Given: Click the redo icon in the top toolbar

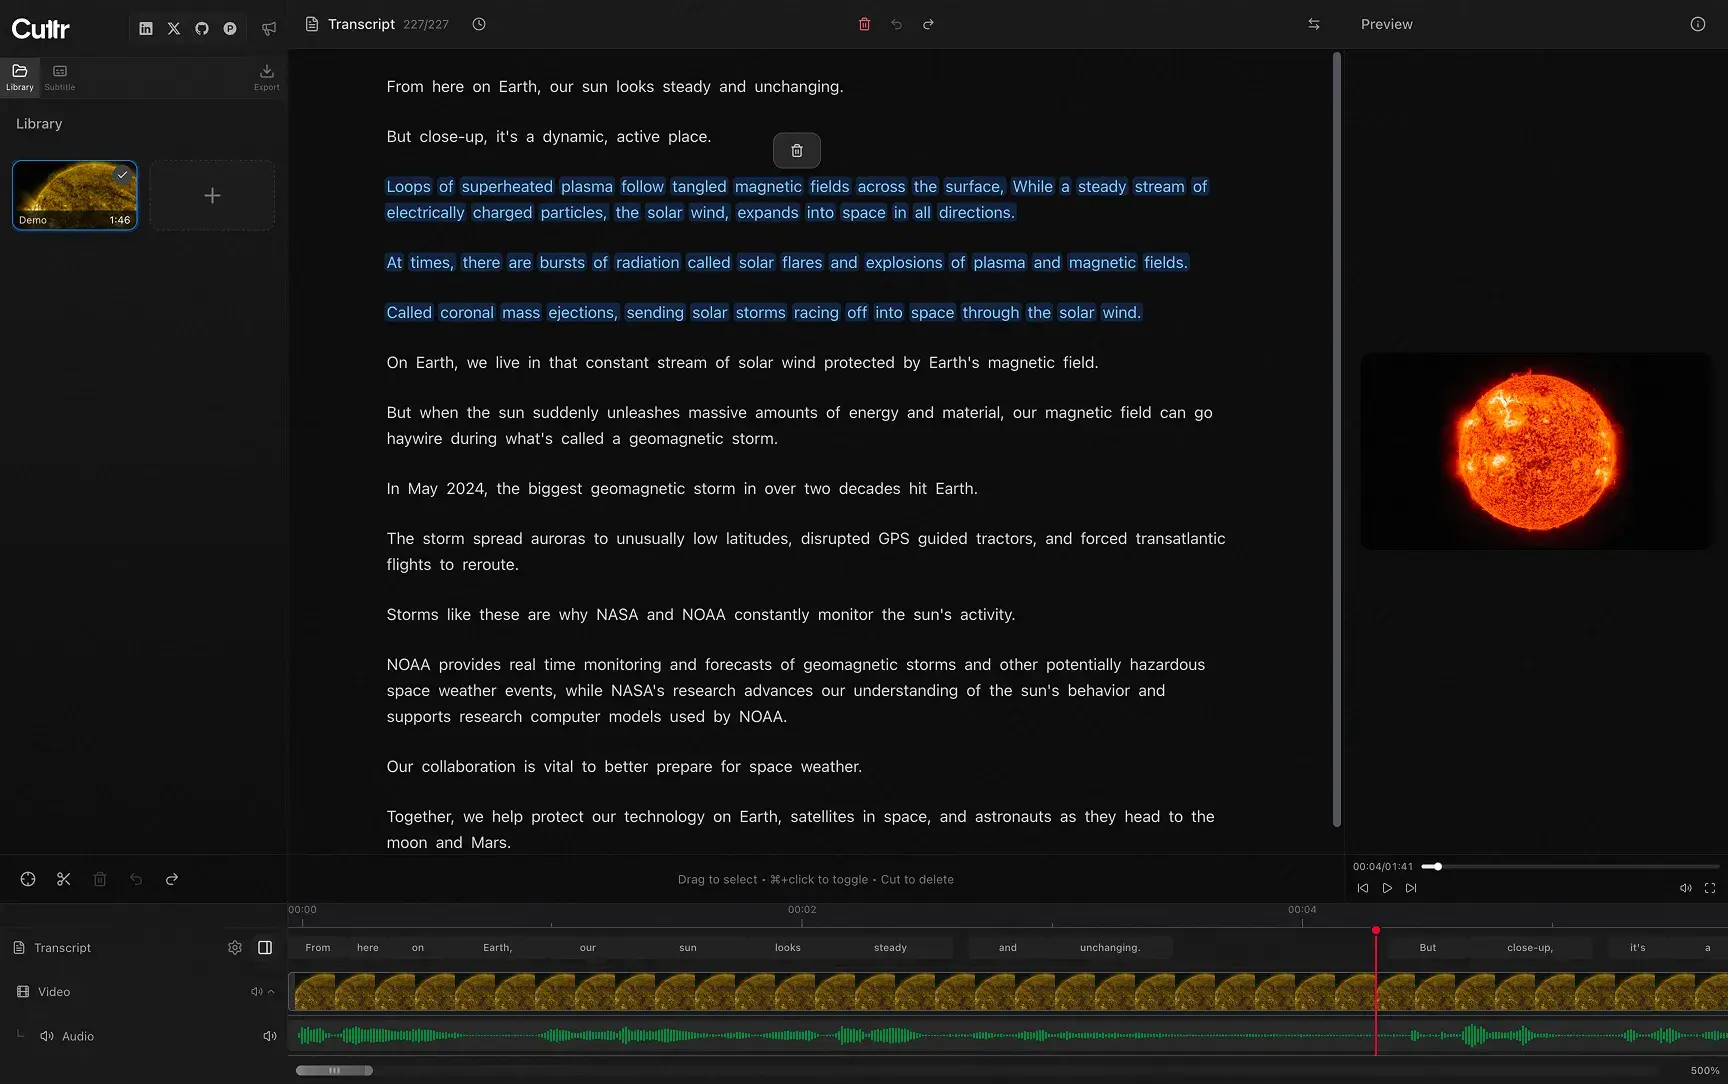Looking at the screenshot, I should tap(928, 24).
